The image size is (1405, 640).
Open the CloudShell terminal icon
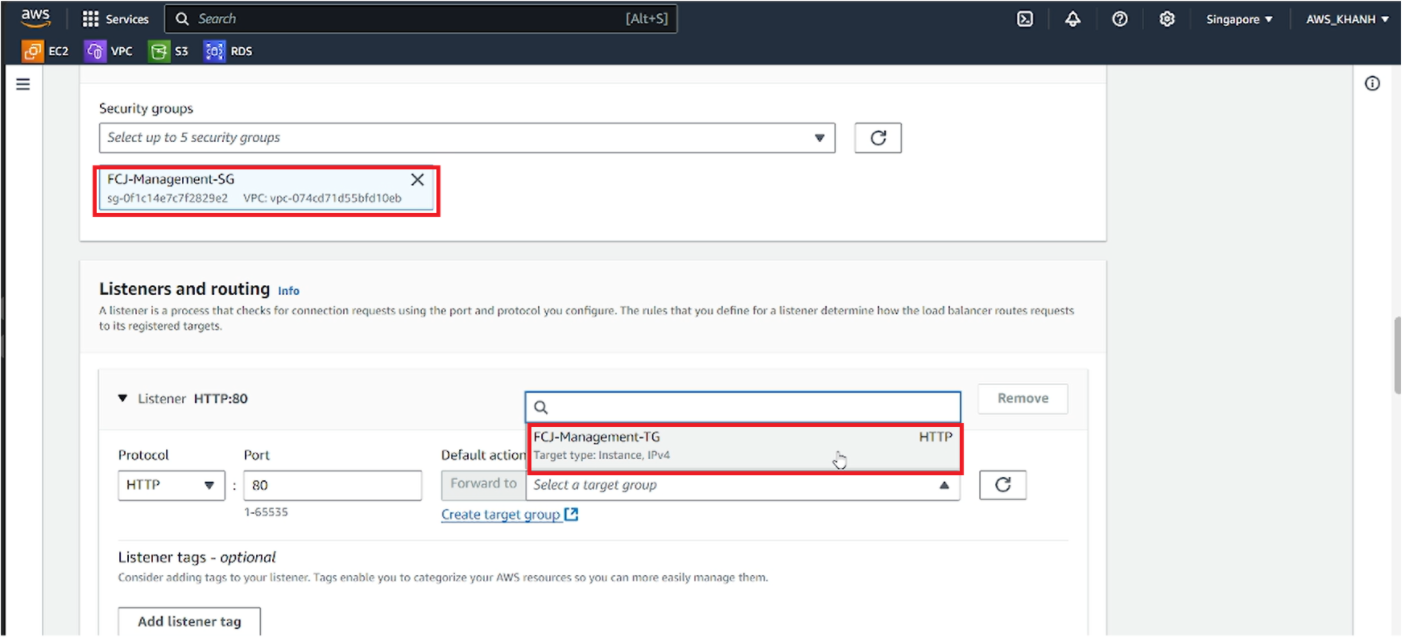click(x=1025, y=19)
